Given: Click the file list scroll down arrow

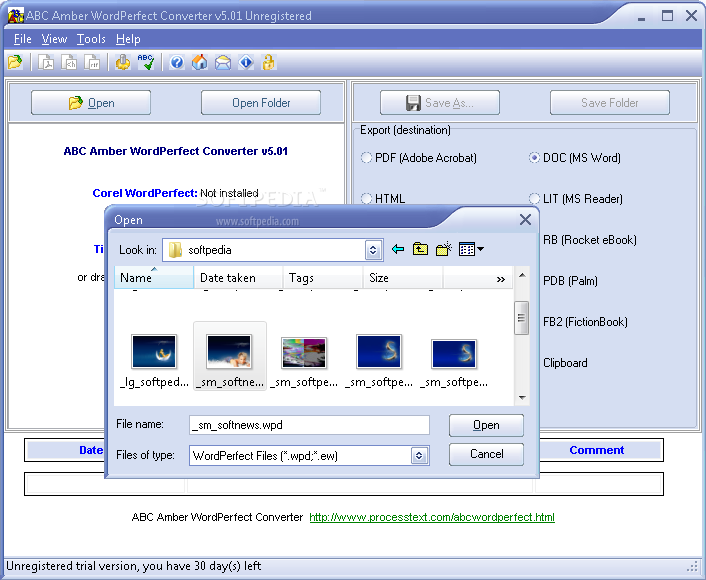Looking at the screenshot, I should [x=522, y=397].
